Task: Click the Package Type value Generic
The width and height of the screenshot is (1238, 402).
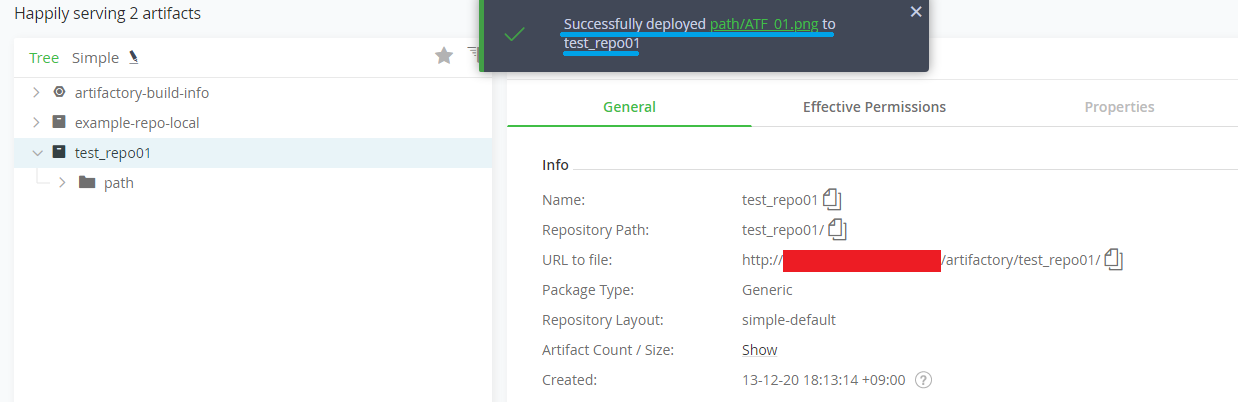Action: (767, 290)
